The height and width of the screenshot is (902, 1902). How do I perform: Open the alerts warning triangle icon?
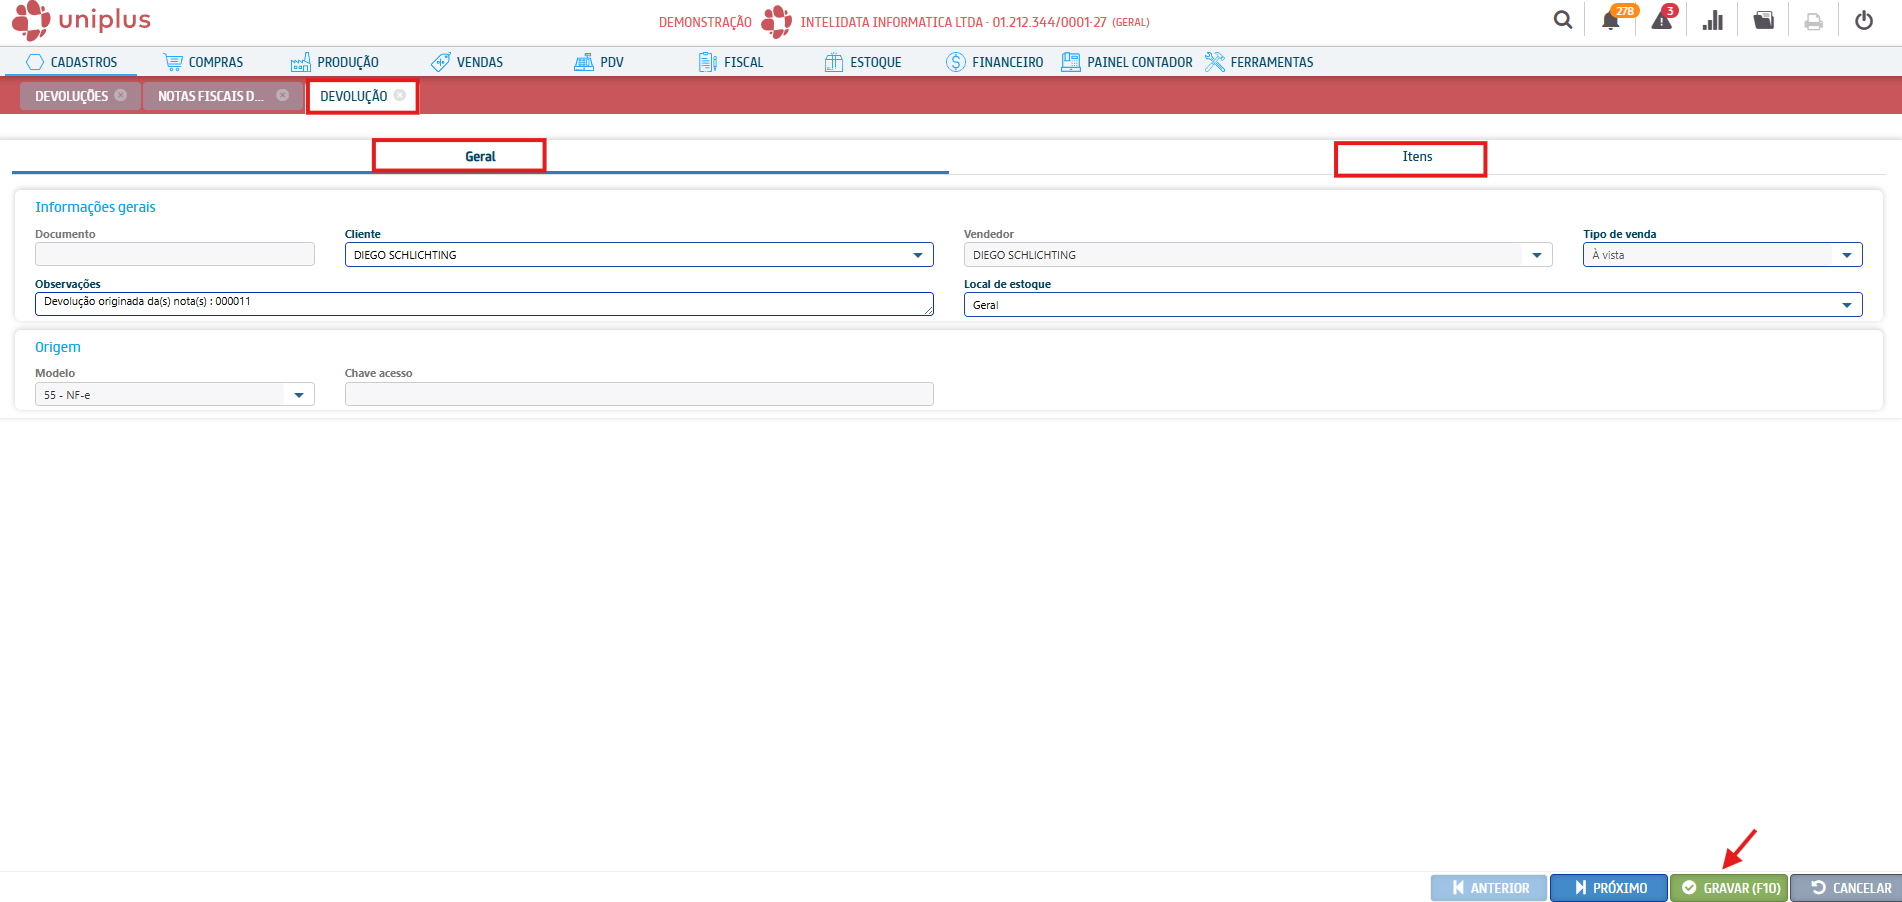point(1662,20)
